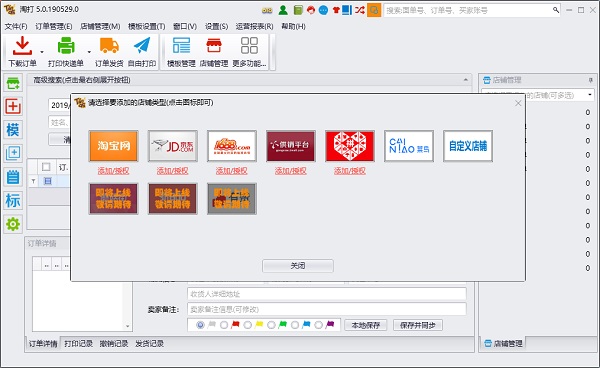Open the 窗口(V) menu
Viewport: 600px width, 368px height.
click(x=185, y=26)
